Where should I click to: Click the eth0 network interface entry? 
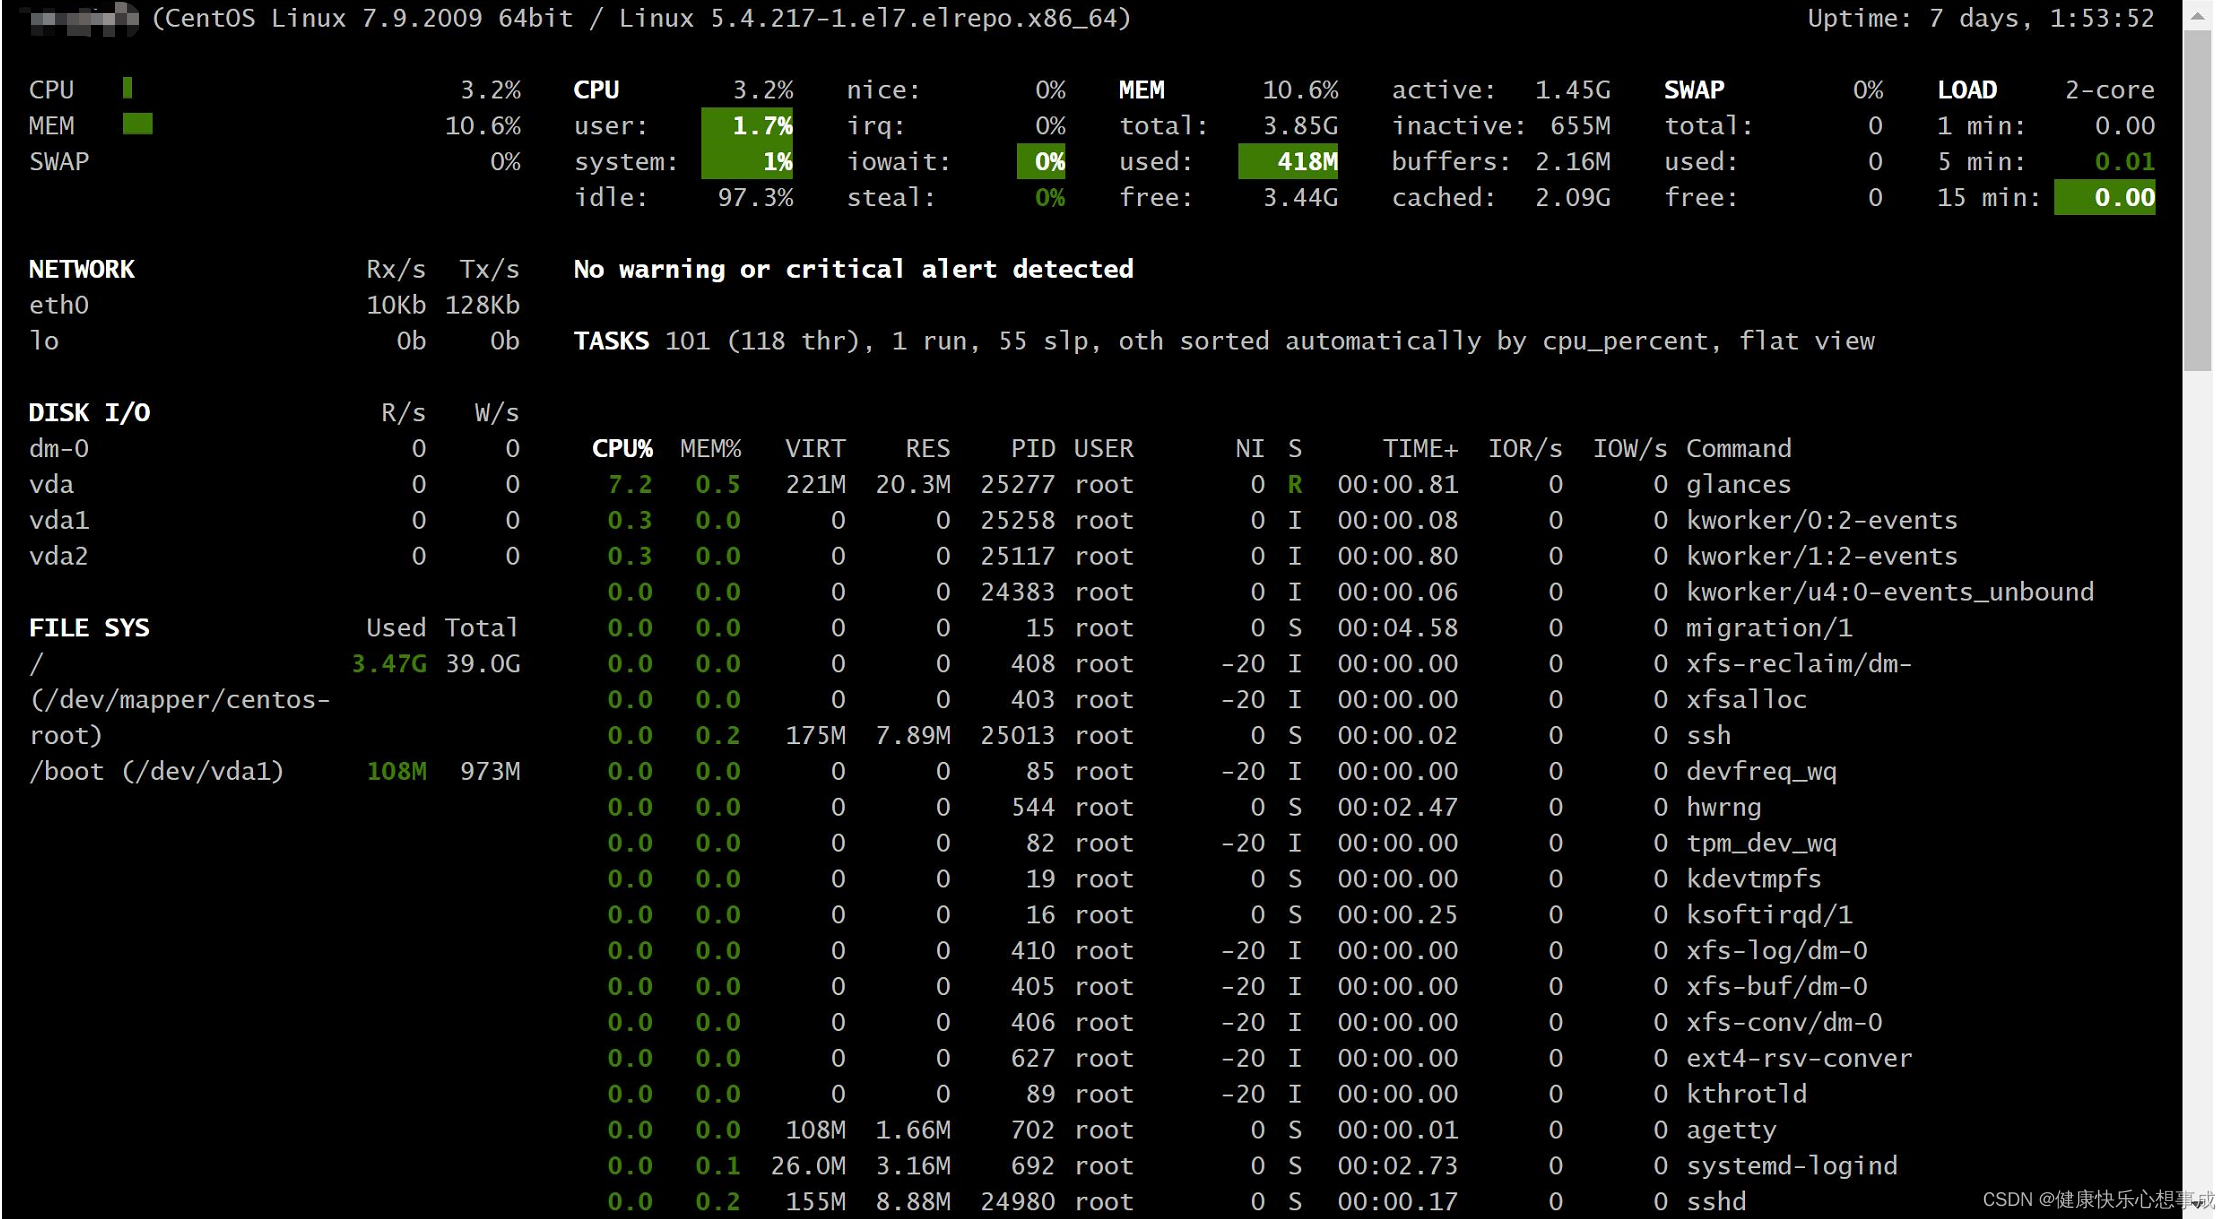pos(58,305)
